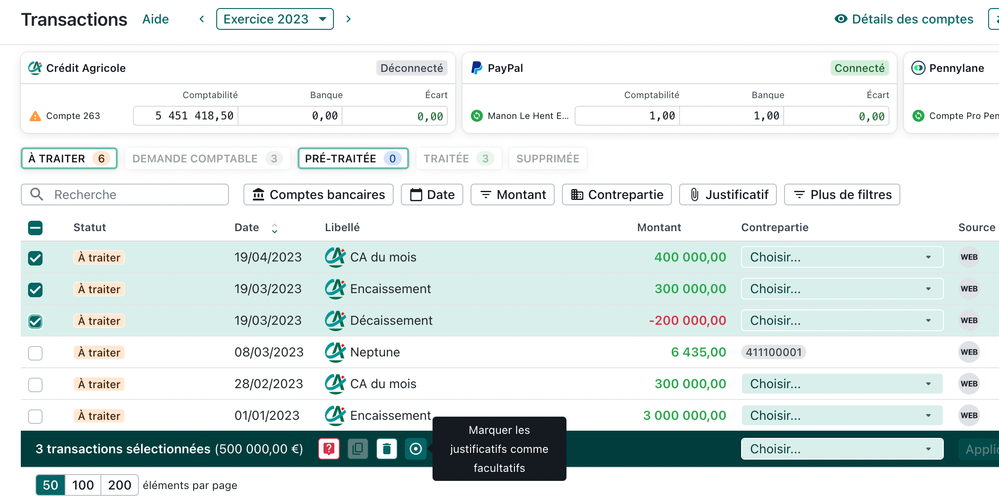Screen dimensions: 999x503
Task: Click the red question mark bulk action icon
Action: coord(328,449)
